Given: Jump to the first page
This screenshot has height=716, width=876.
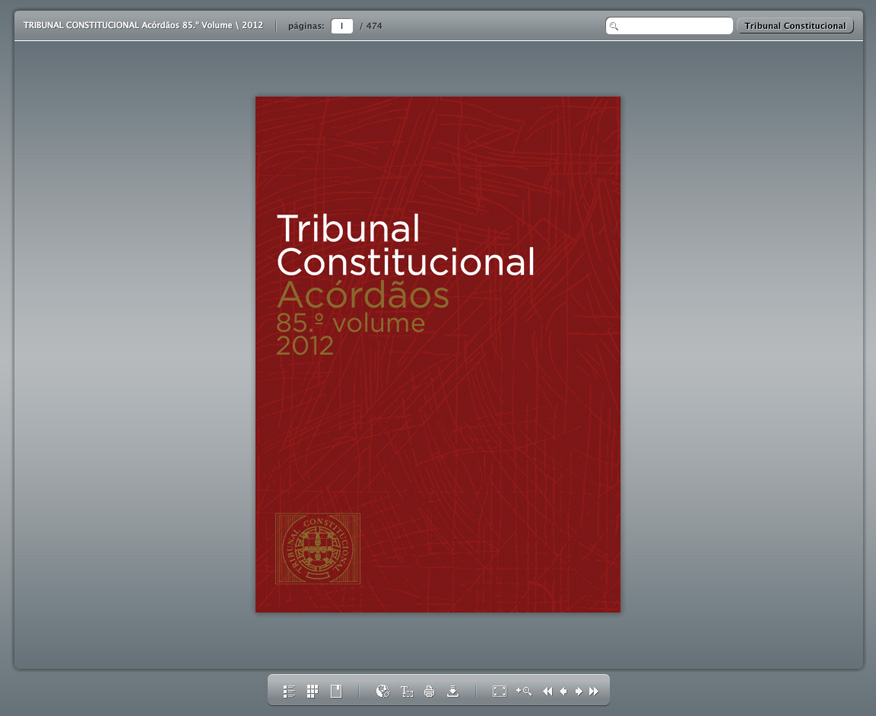Looking at the screenshot, I should tap(547, 691).
